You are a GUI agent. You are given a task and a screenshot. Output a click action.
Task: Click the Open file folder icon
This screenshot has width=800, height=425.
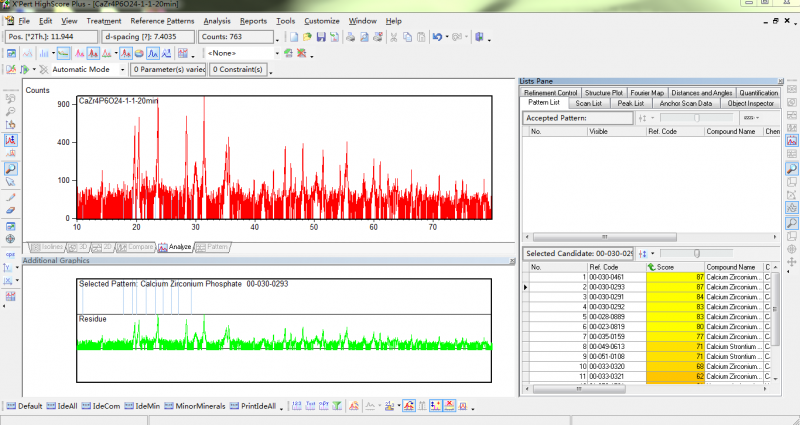(x=307, y=37)
